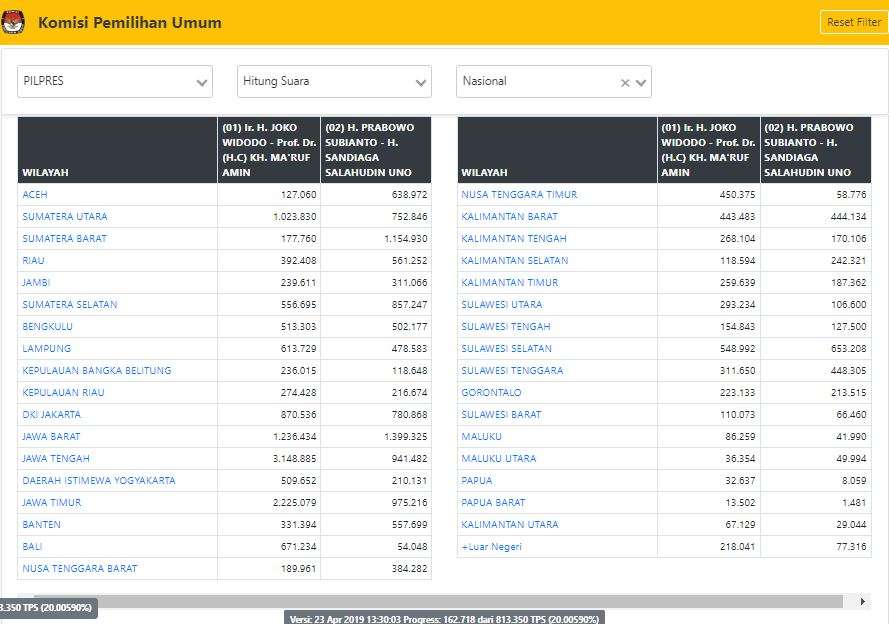View KEPULAUAN BANGKA BELITUNG details
889x624 pixels.
click(x=97, y=371)
